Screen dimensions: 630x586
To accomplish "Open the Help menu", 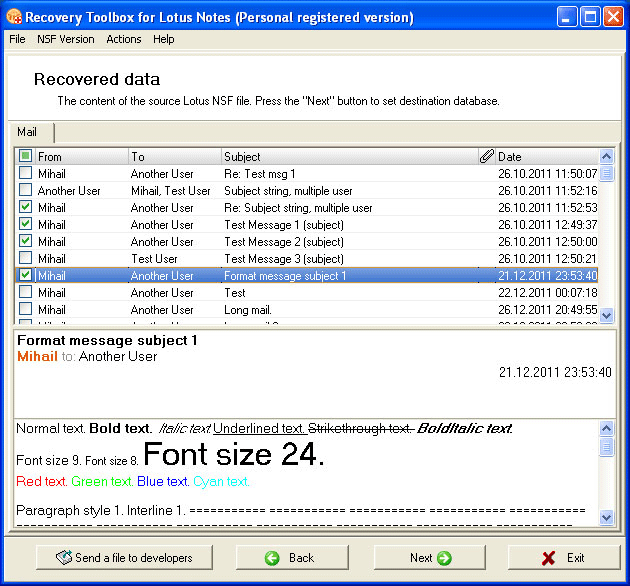I will click(164, 39).
